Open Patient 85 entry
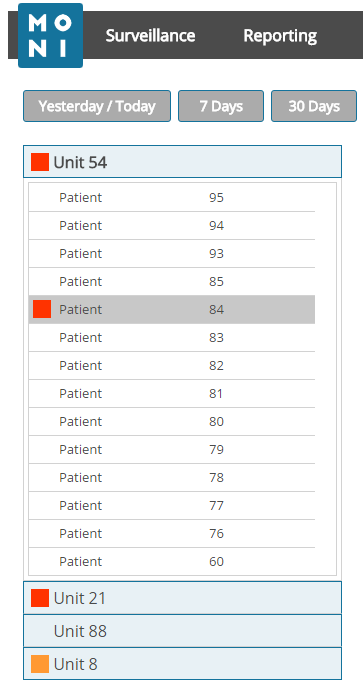Viewport: 363px width, 694px height. point(172,281)
